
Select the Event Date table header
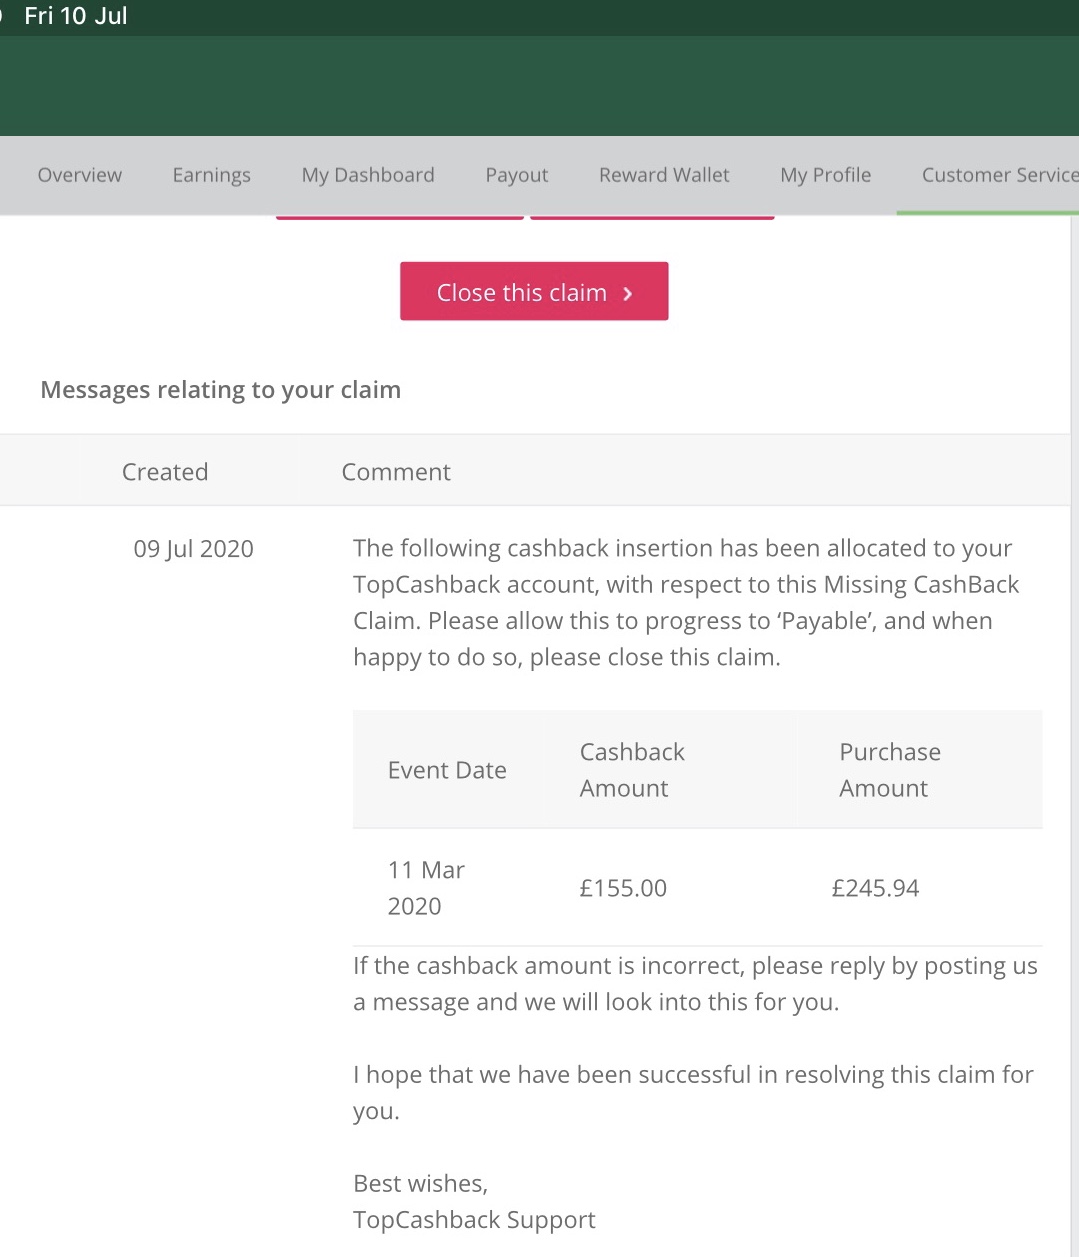[447, 770]
